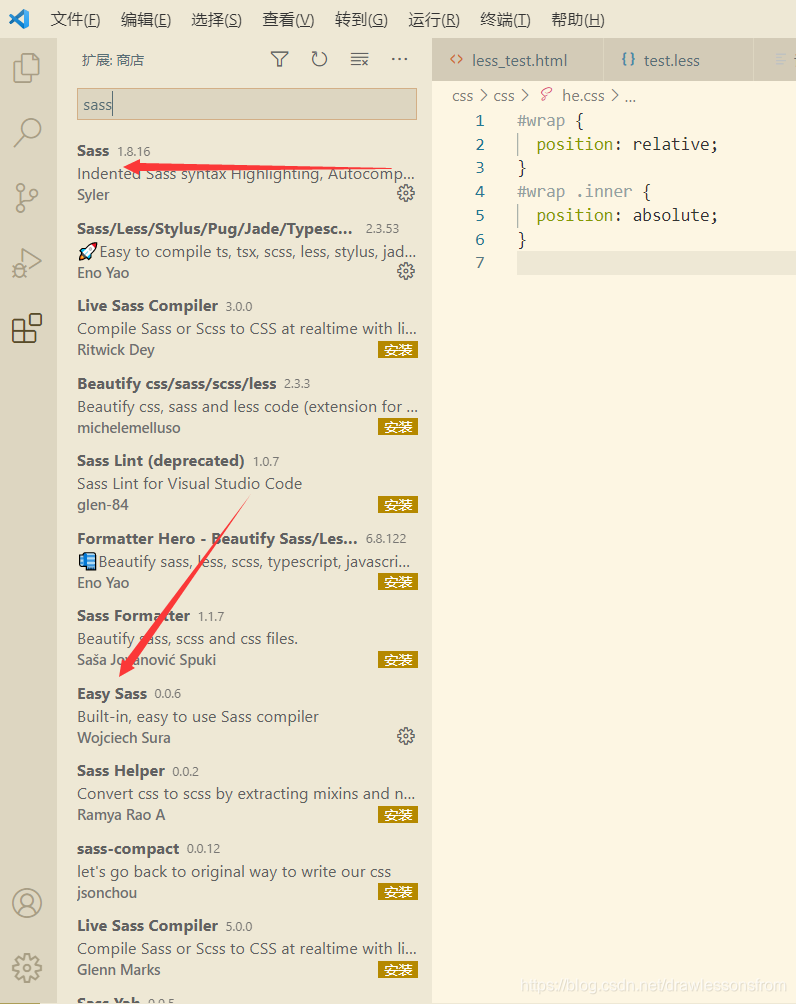Image resolution: width=796 pixels, height=1004 pixels.
Task: Open he.css breadcrumb dropdown
Action: coord(583,95)
